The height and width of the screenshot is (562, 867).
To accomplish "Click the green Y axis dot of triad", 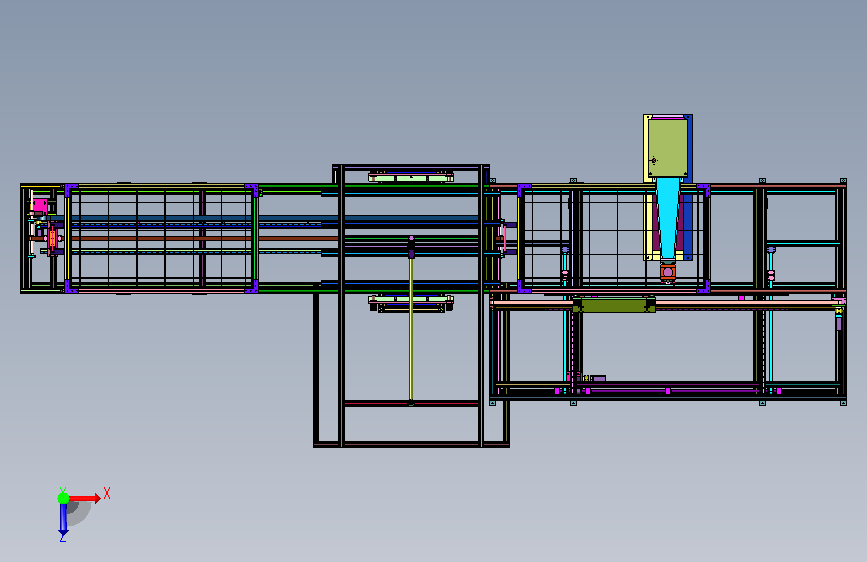I will click(x=64, y=498).
